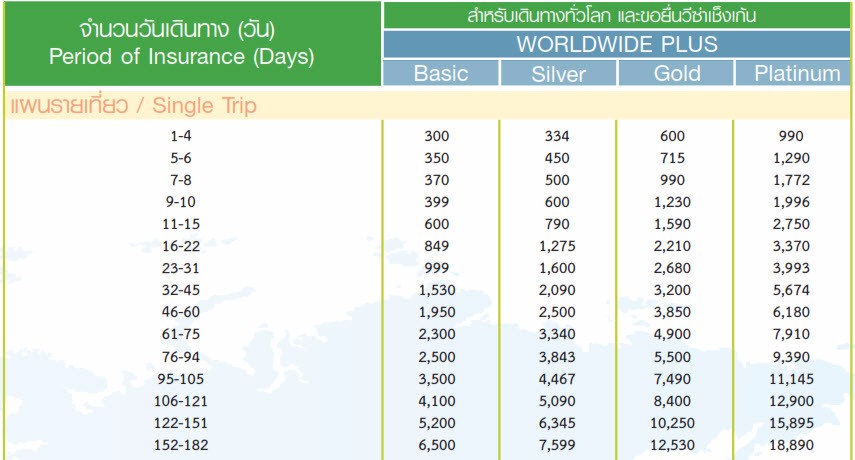
Task: Select the Gold plan column header
Action: point(676,74)
